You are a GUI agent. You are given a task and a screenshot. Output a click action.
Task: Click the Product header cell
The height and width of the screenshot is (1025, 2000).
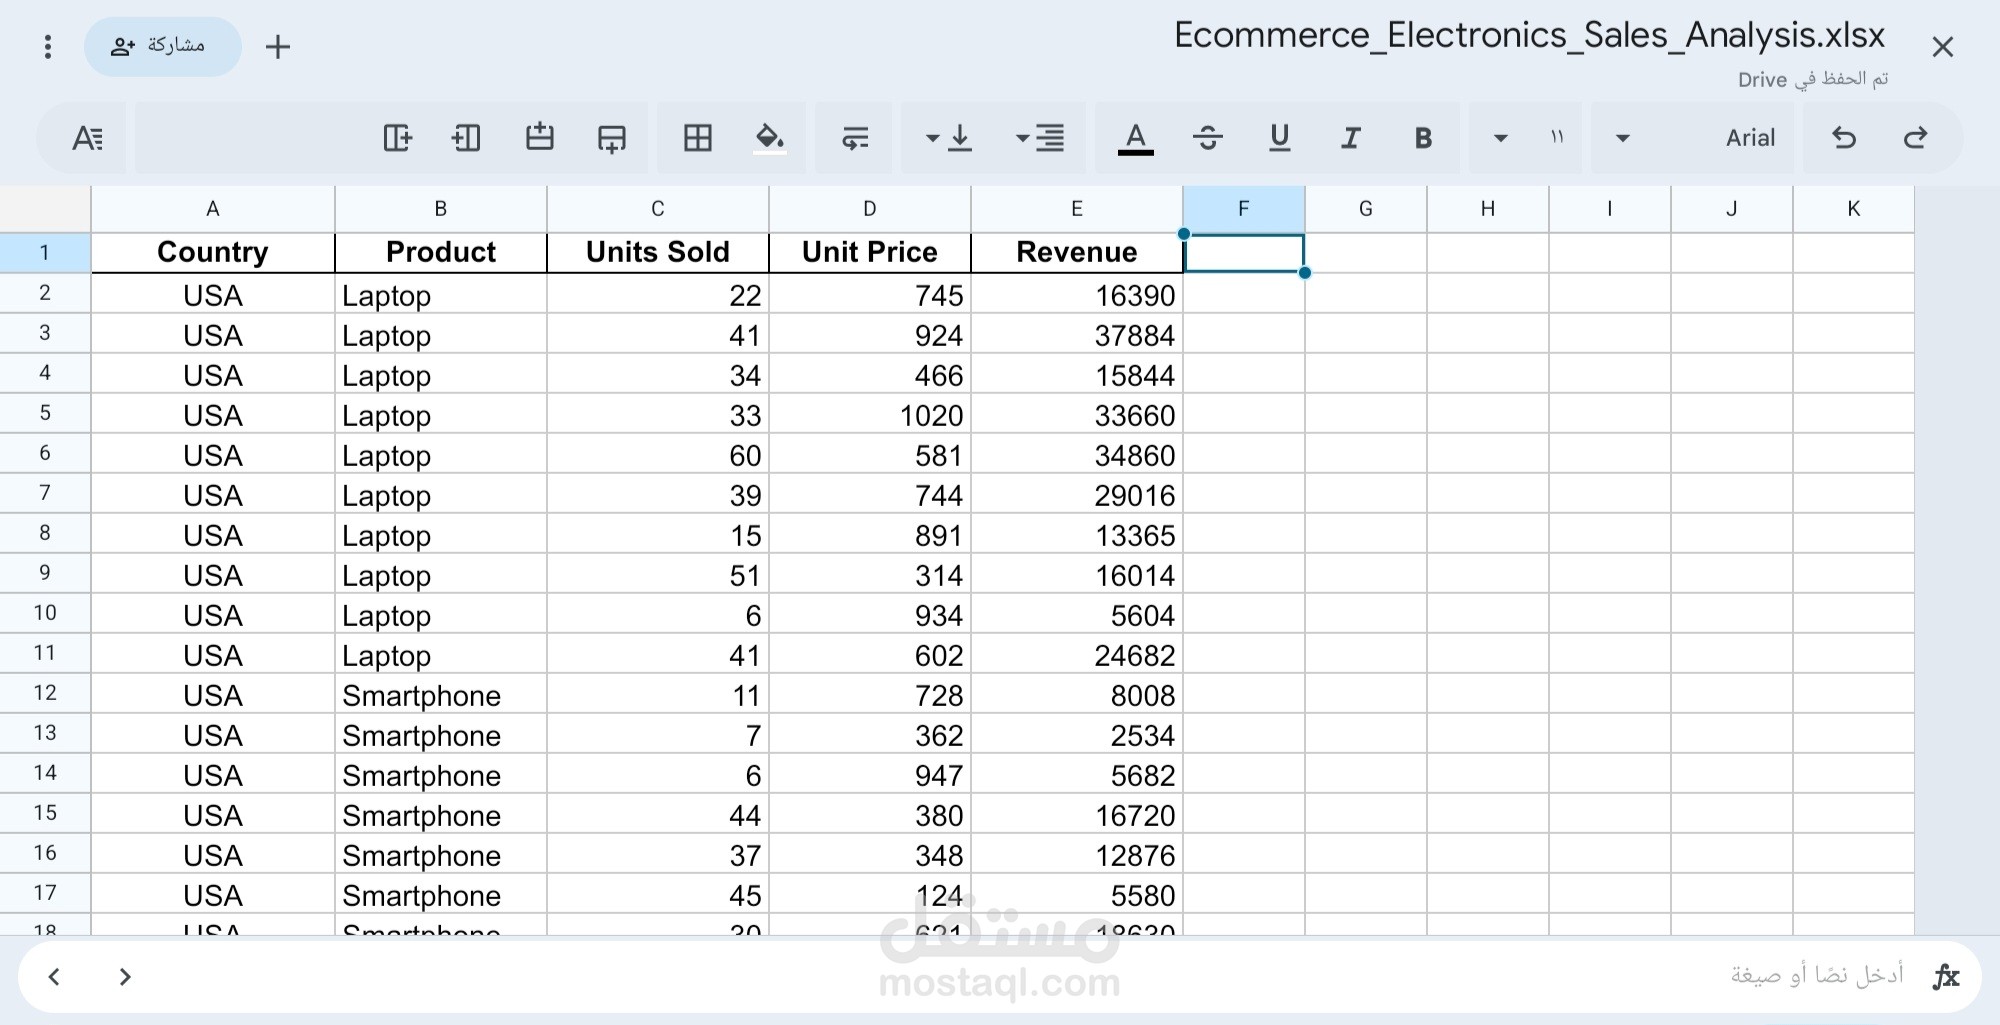click(441, 253)
